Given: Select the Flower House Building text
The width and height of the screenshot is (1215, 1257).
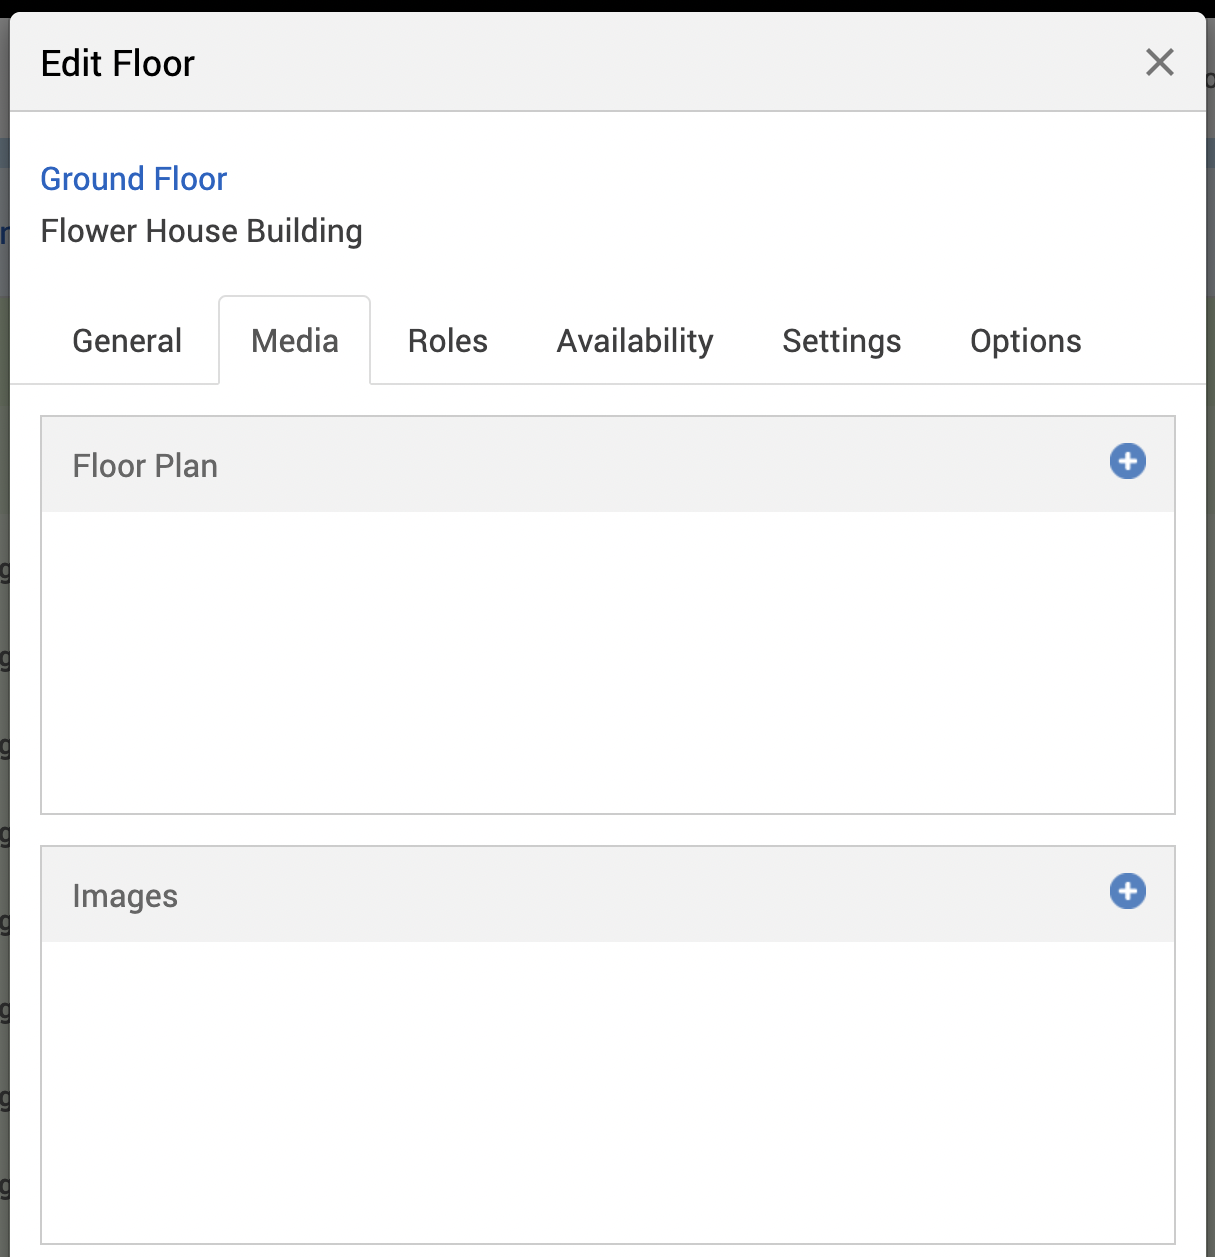Looking at the screenshot, I should tap(201, 231).
